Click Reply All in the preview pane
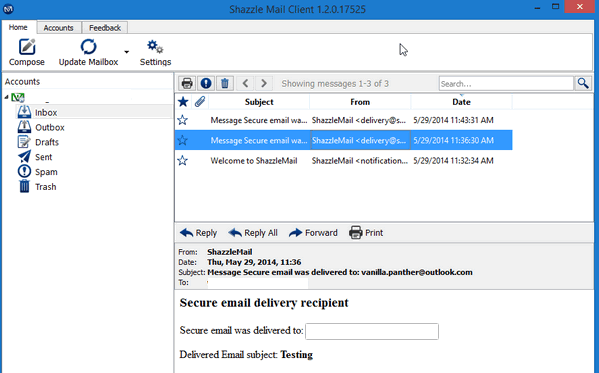The image size is (599, 373). point(253,233)
